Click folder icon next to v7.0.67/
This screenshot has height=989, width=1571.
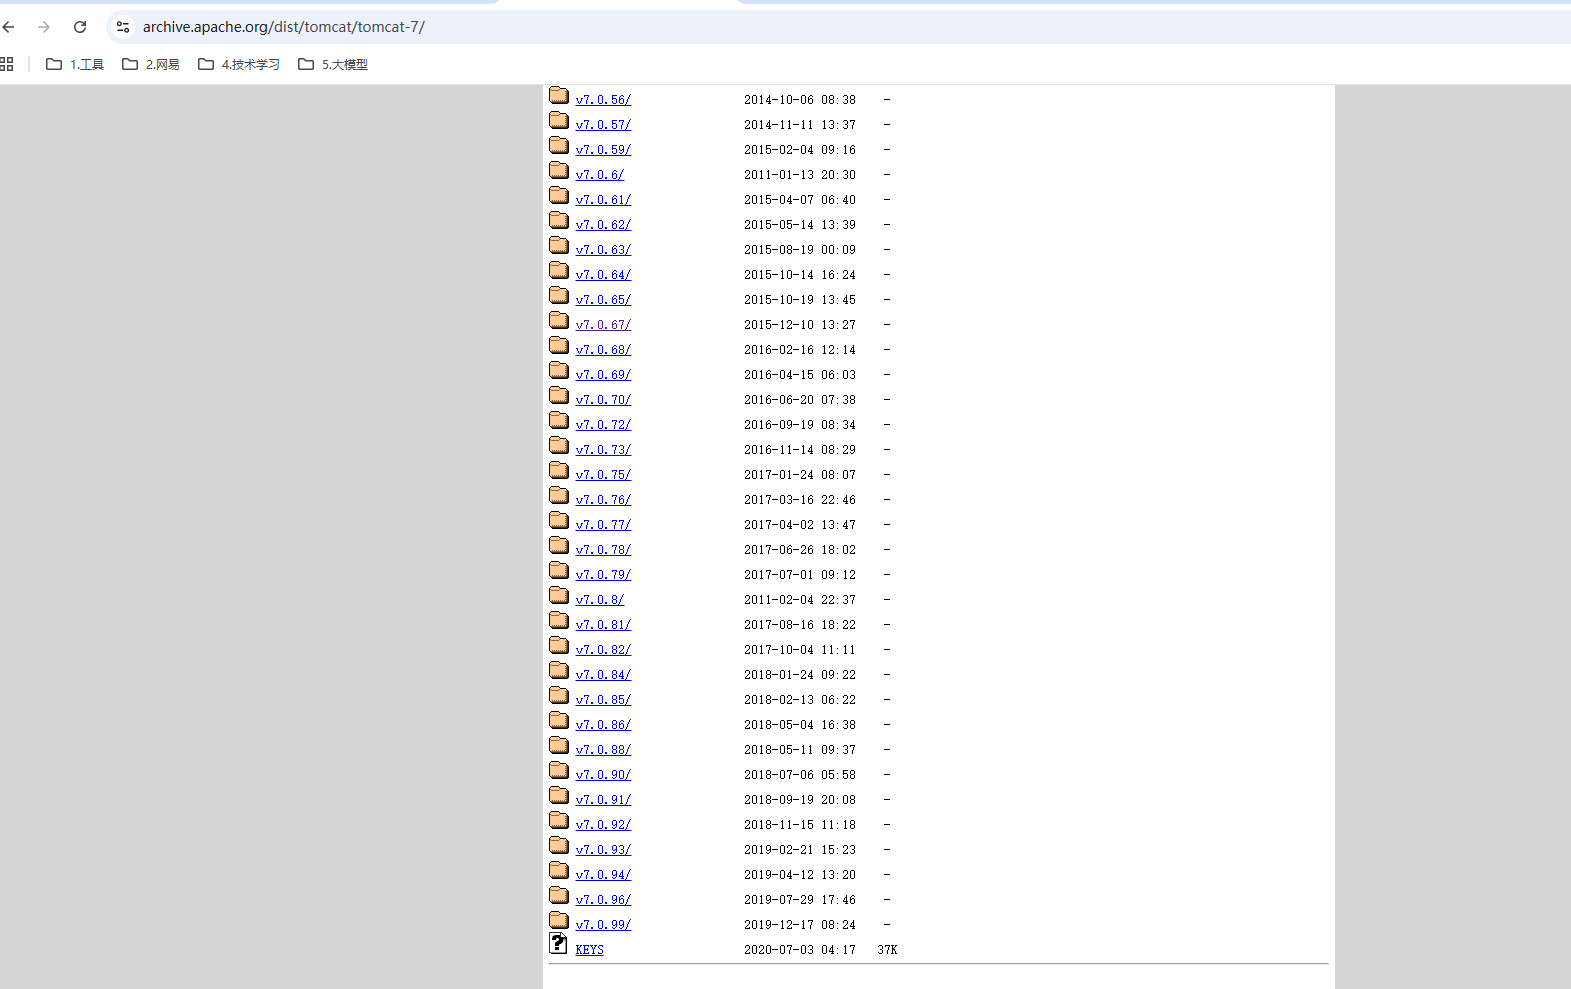tap(559, 321)
